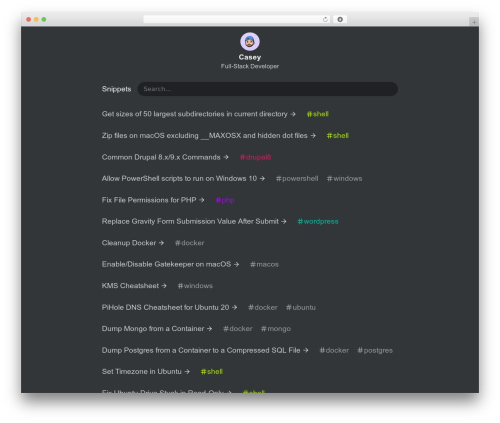Select #windows tag on KMS Cheatsheet row
The image size is (500, 423).
[195, 286]
